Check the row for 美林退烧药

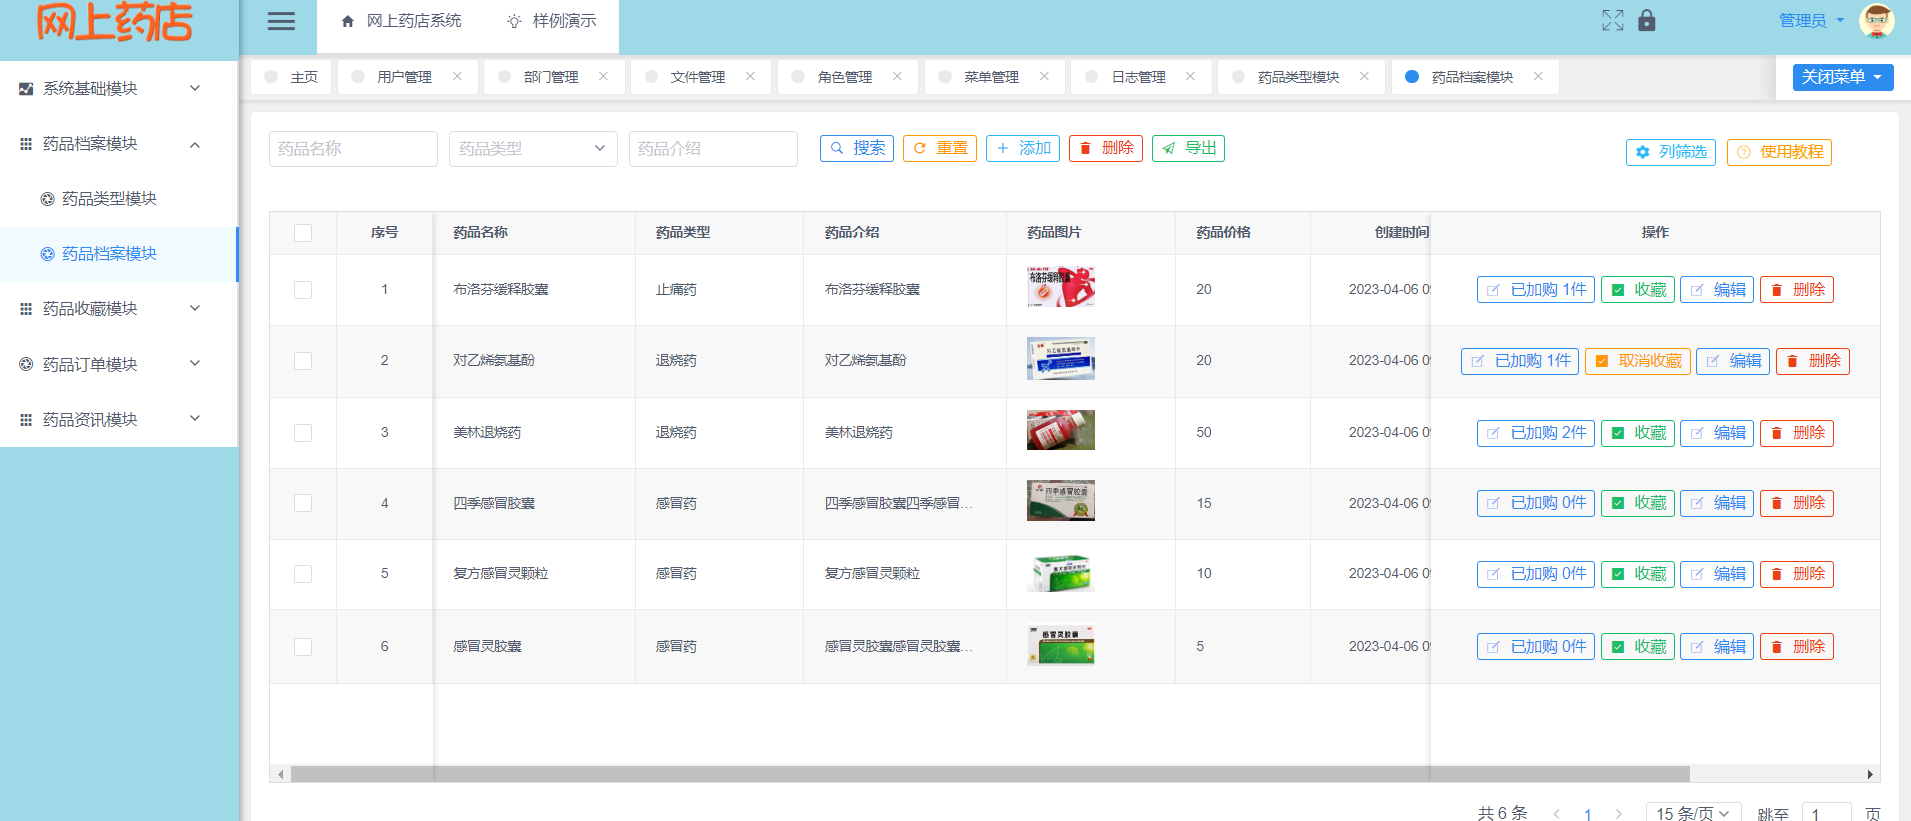coord(303,433)
